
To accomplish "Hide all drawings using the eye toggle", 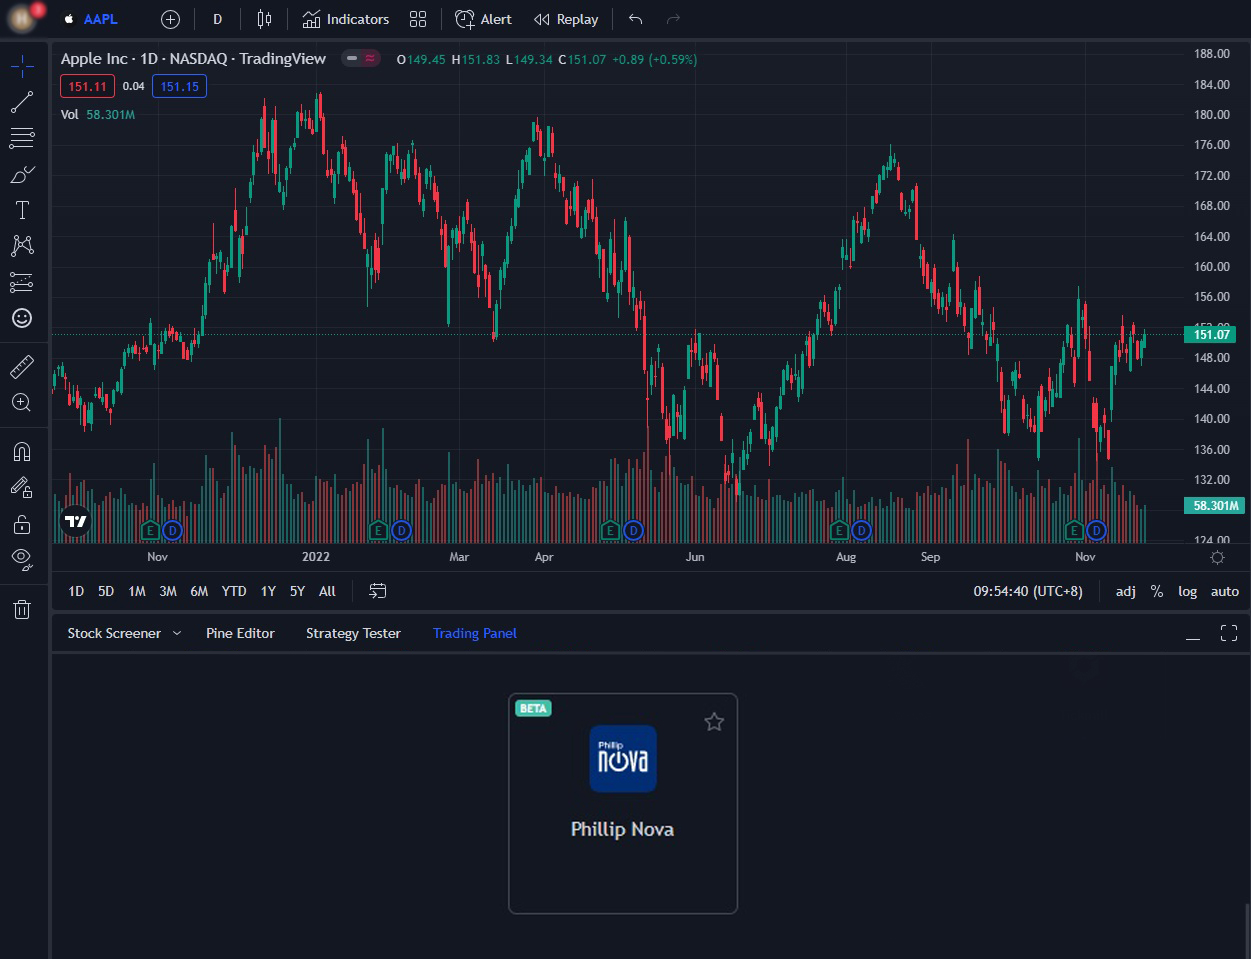I will [x=22, y=559].
